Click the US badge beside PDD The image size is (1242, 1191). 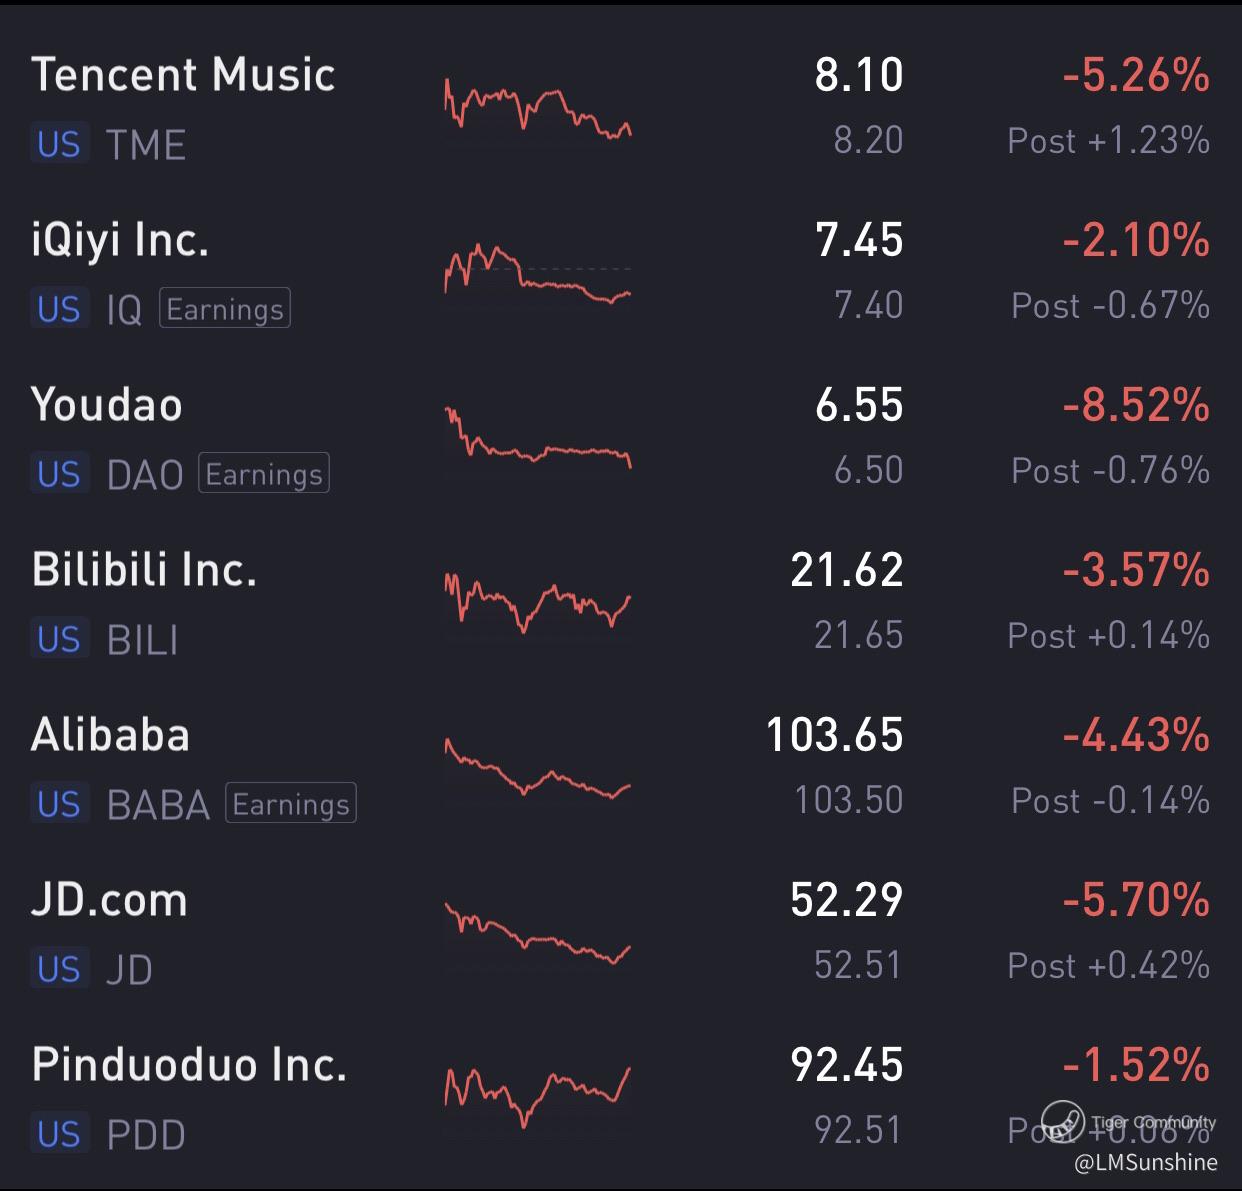coord(59,1134)
